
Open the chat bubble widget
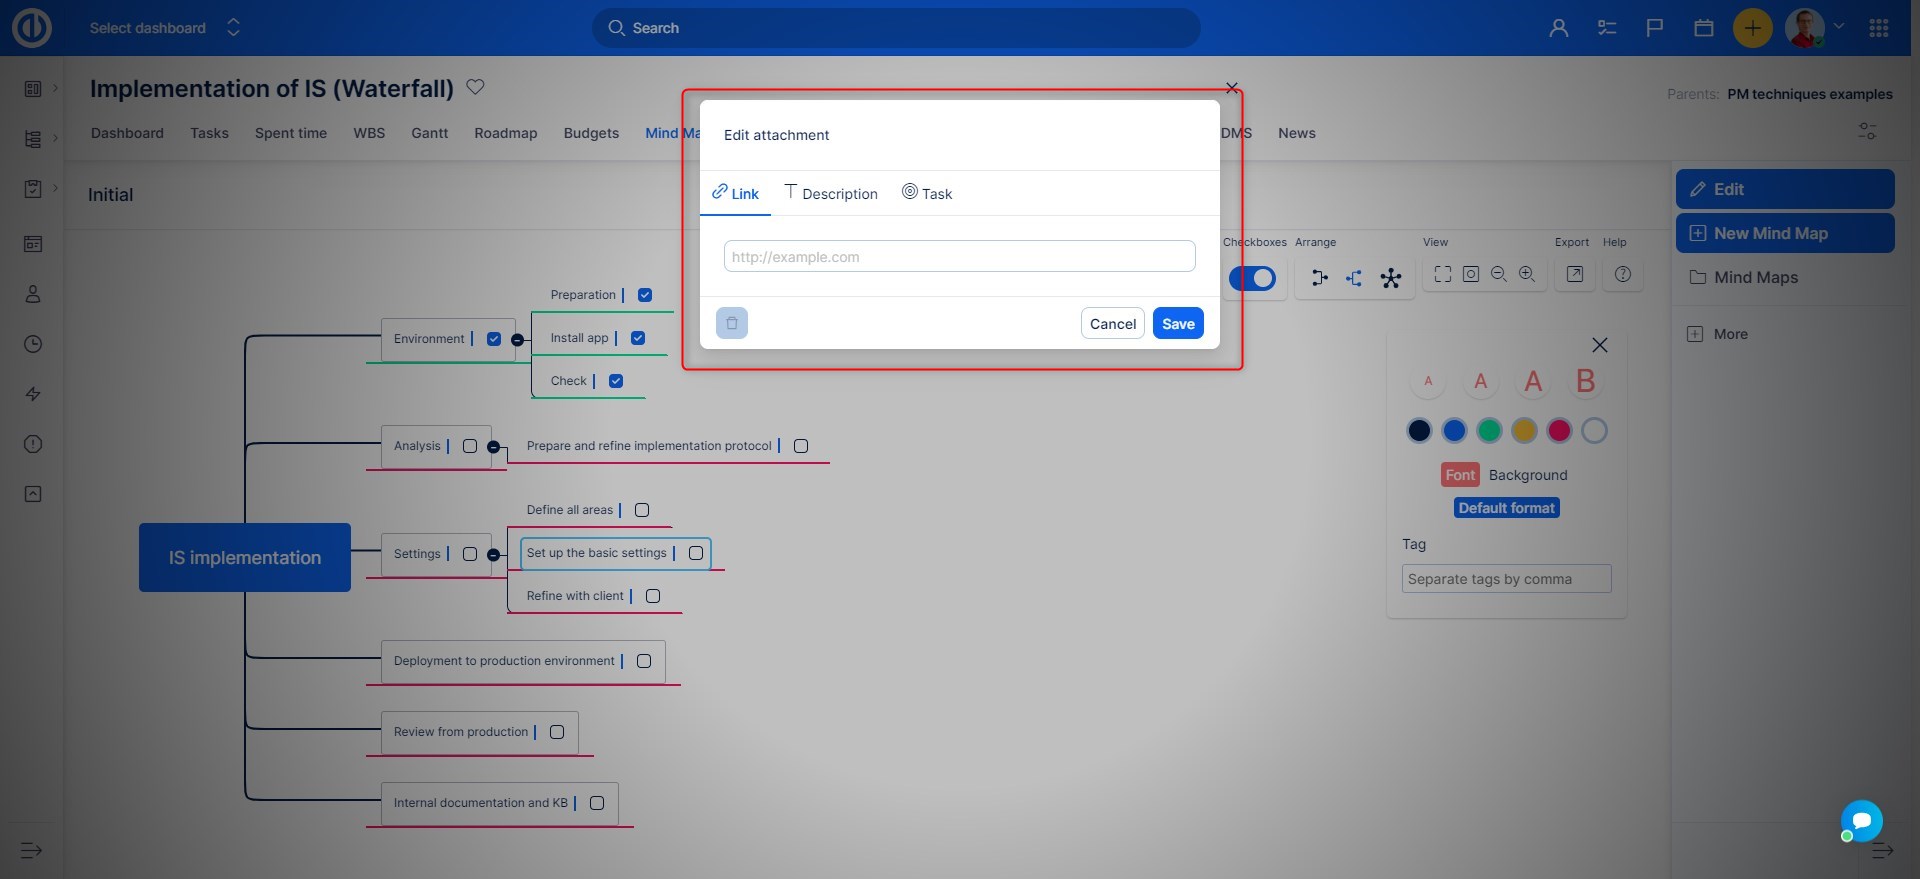tap(1861, 821)
